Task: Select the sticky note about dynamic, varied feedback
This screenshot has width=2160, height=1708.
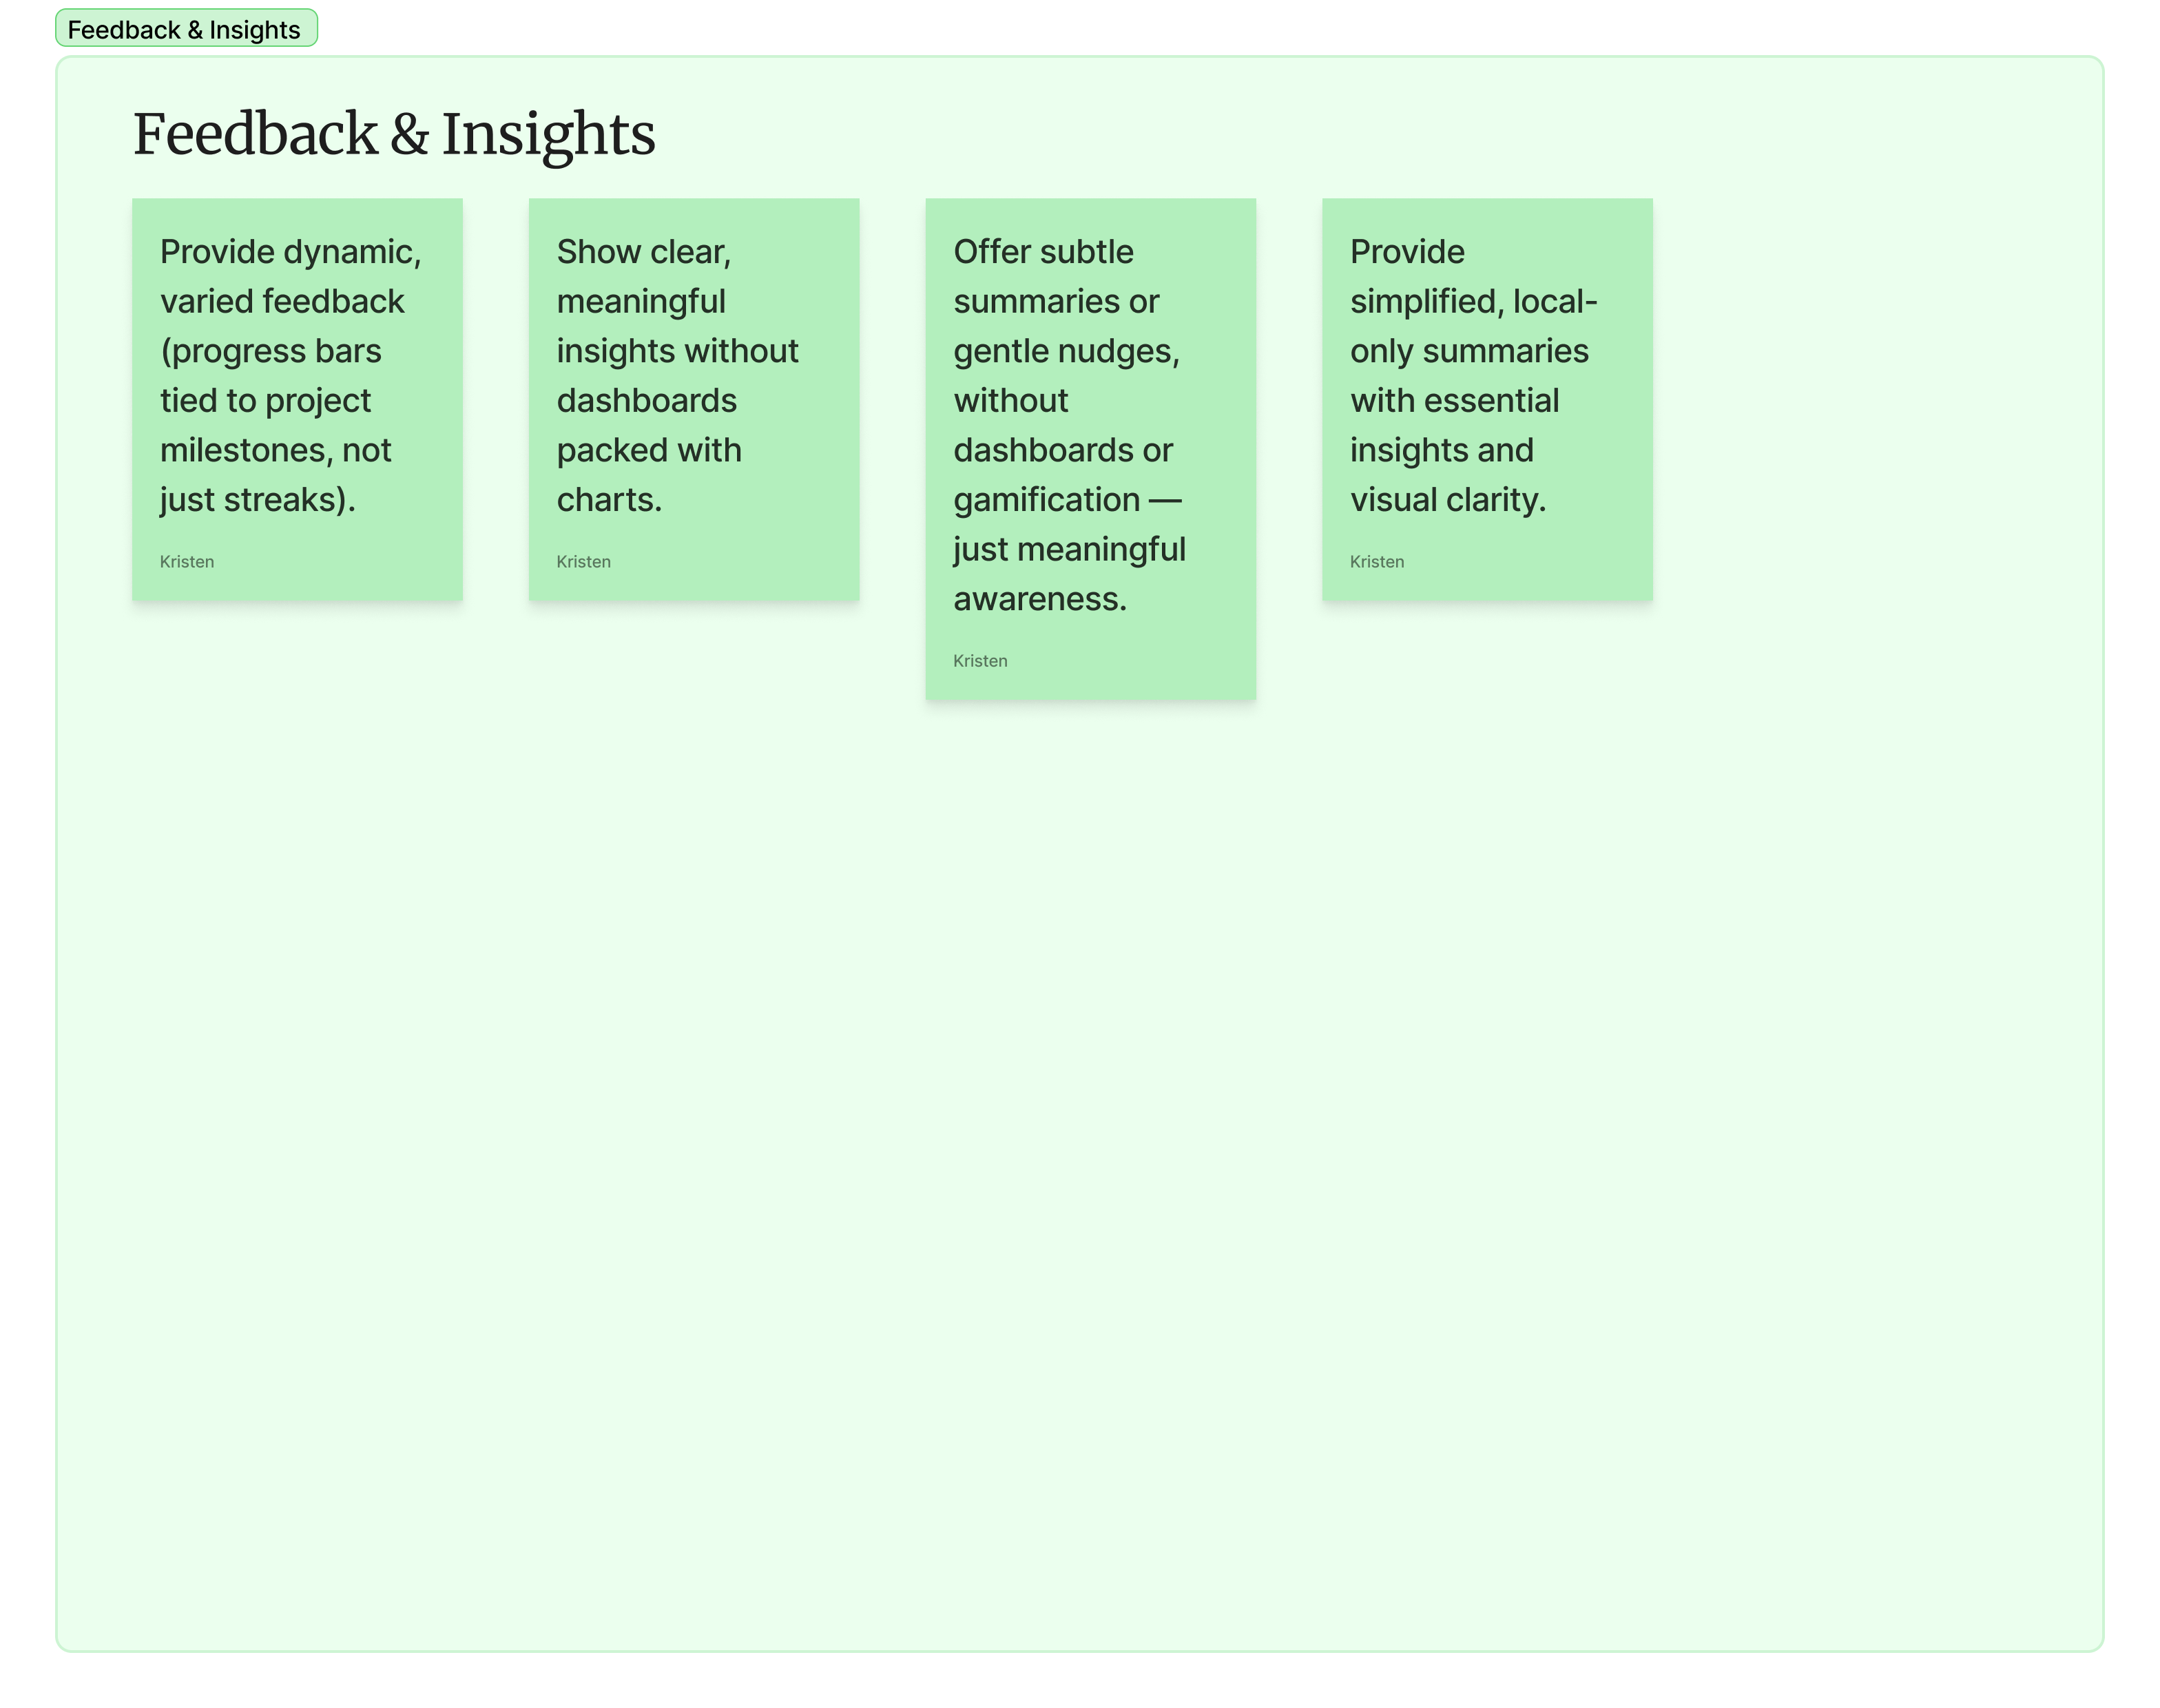Action: (x=297, y=399)
